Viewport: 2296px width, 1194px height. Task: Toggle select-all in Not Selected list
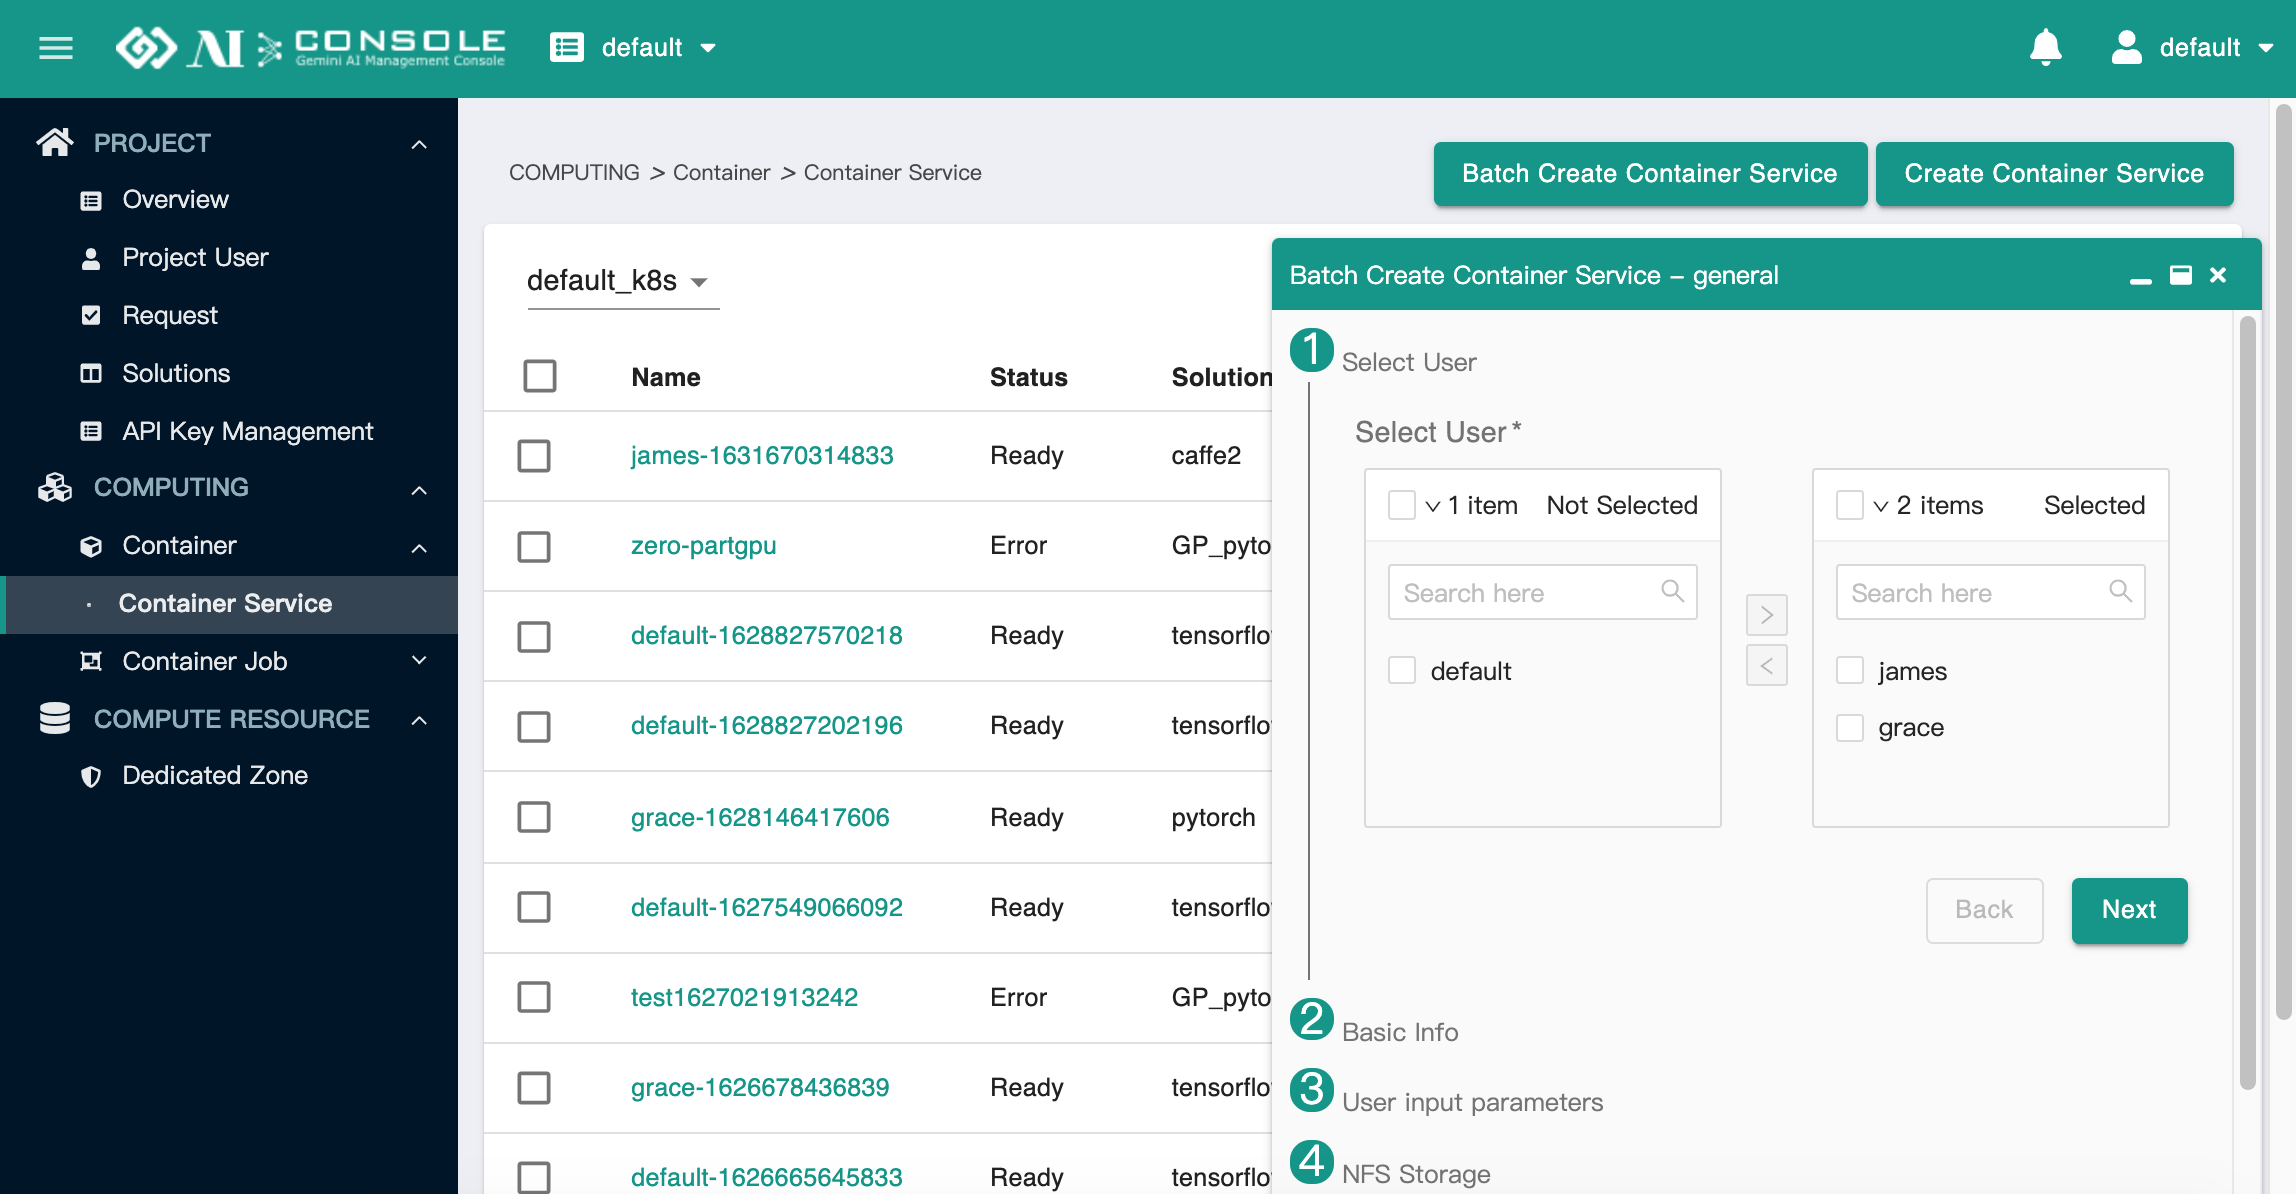click(x=1402, y=505)
